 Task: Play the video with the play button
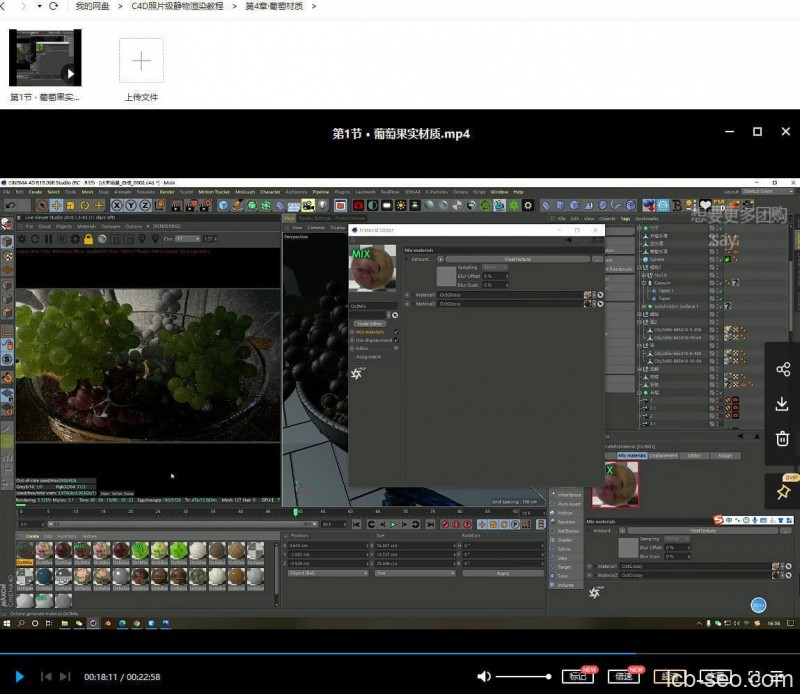click(x=19, y=677)
